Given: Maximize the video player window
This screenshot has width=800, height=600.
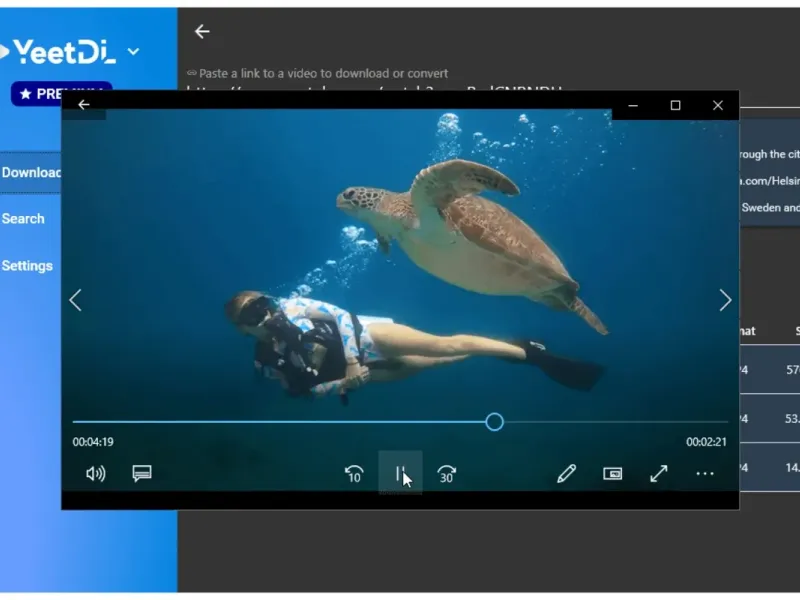Looking at the screenshot, I should pyautogui.click(x=676, y=106).
